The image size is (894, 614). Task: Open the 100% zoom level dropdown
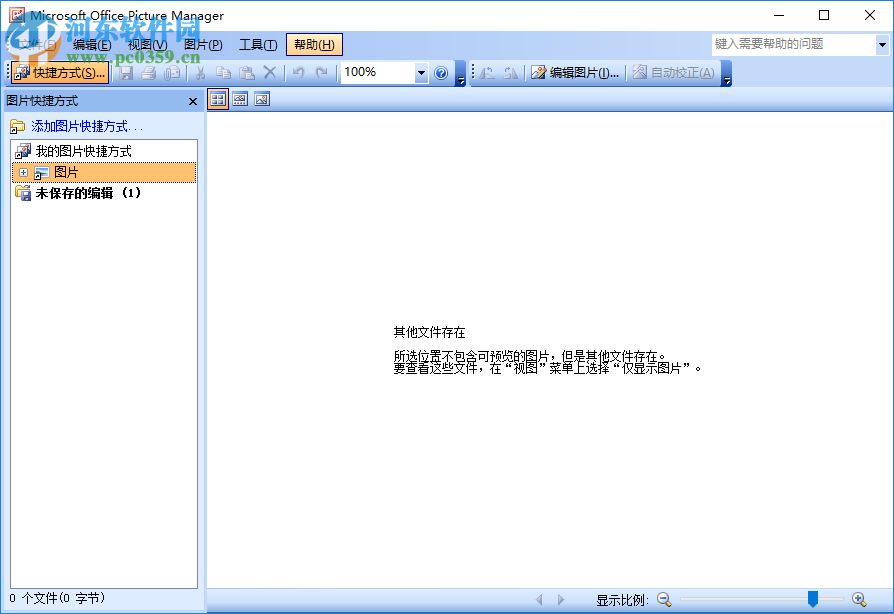[420, 72]
